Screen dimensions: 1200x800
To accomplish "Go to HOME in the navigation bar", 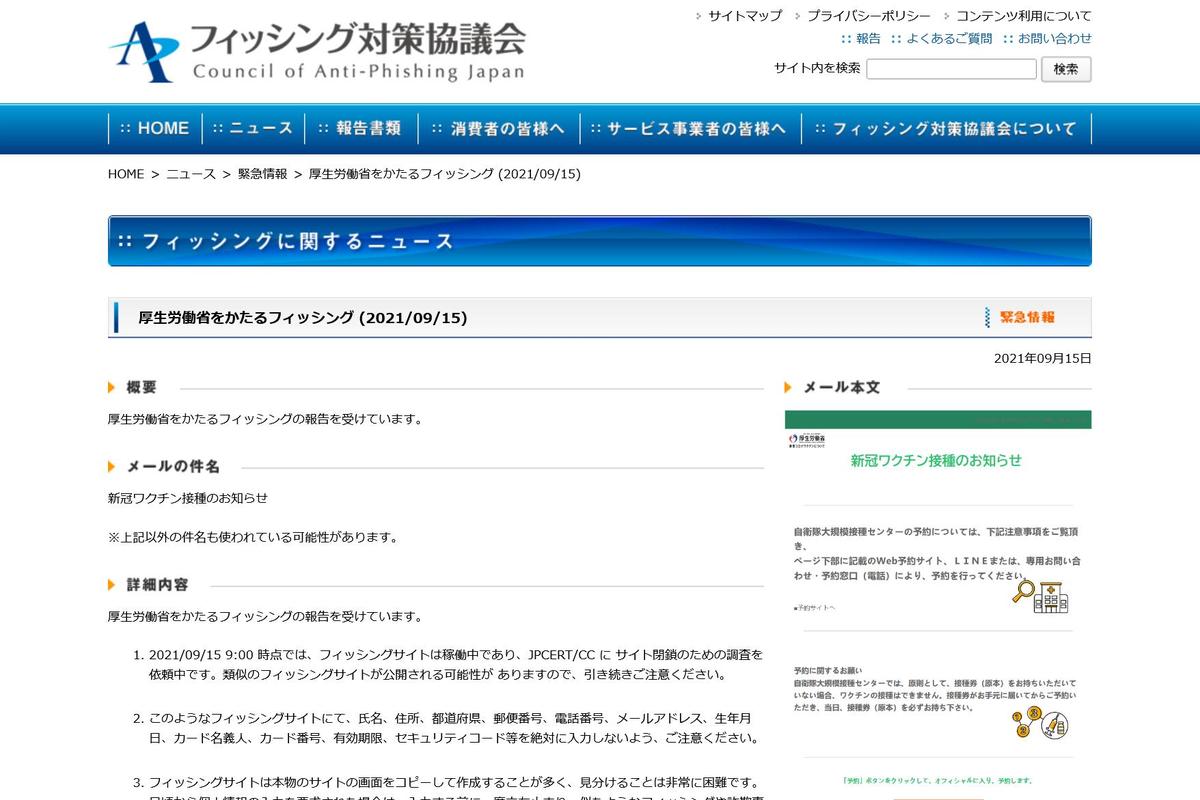I will 155,128.
